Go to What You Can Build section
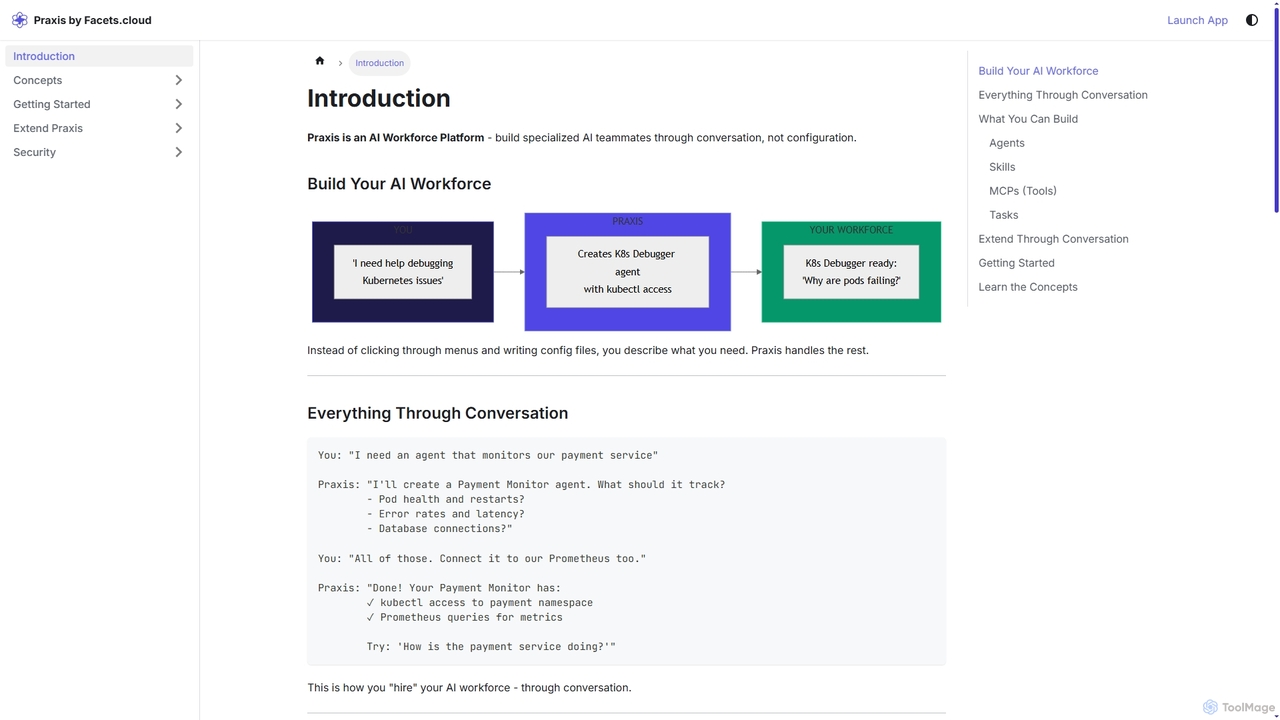The image size is (1280, 720). (1028, 119)
